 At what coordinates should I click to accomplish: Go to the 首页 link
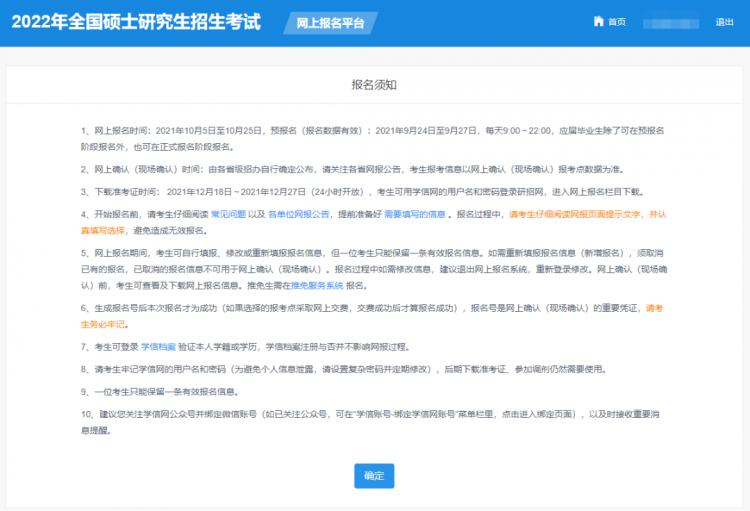(617, 22)
